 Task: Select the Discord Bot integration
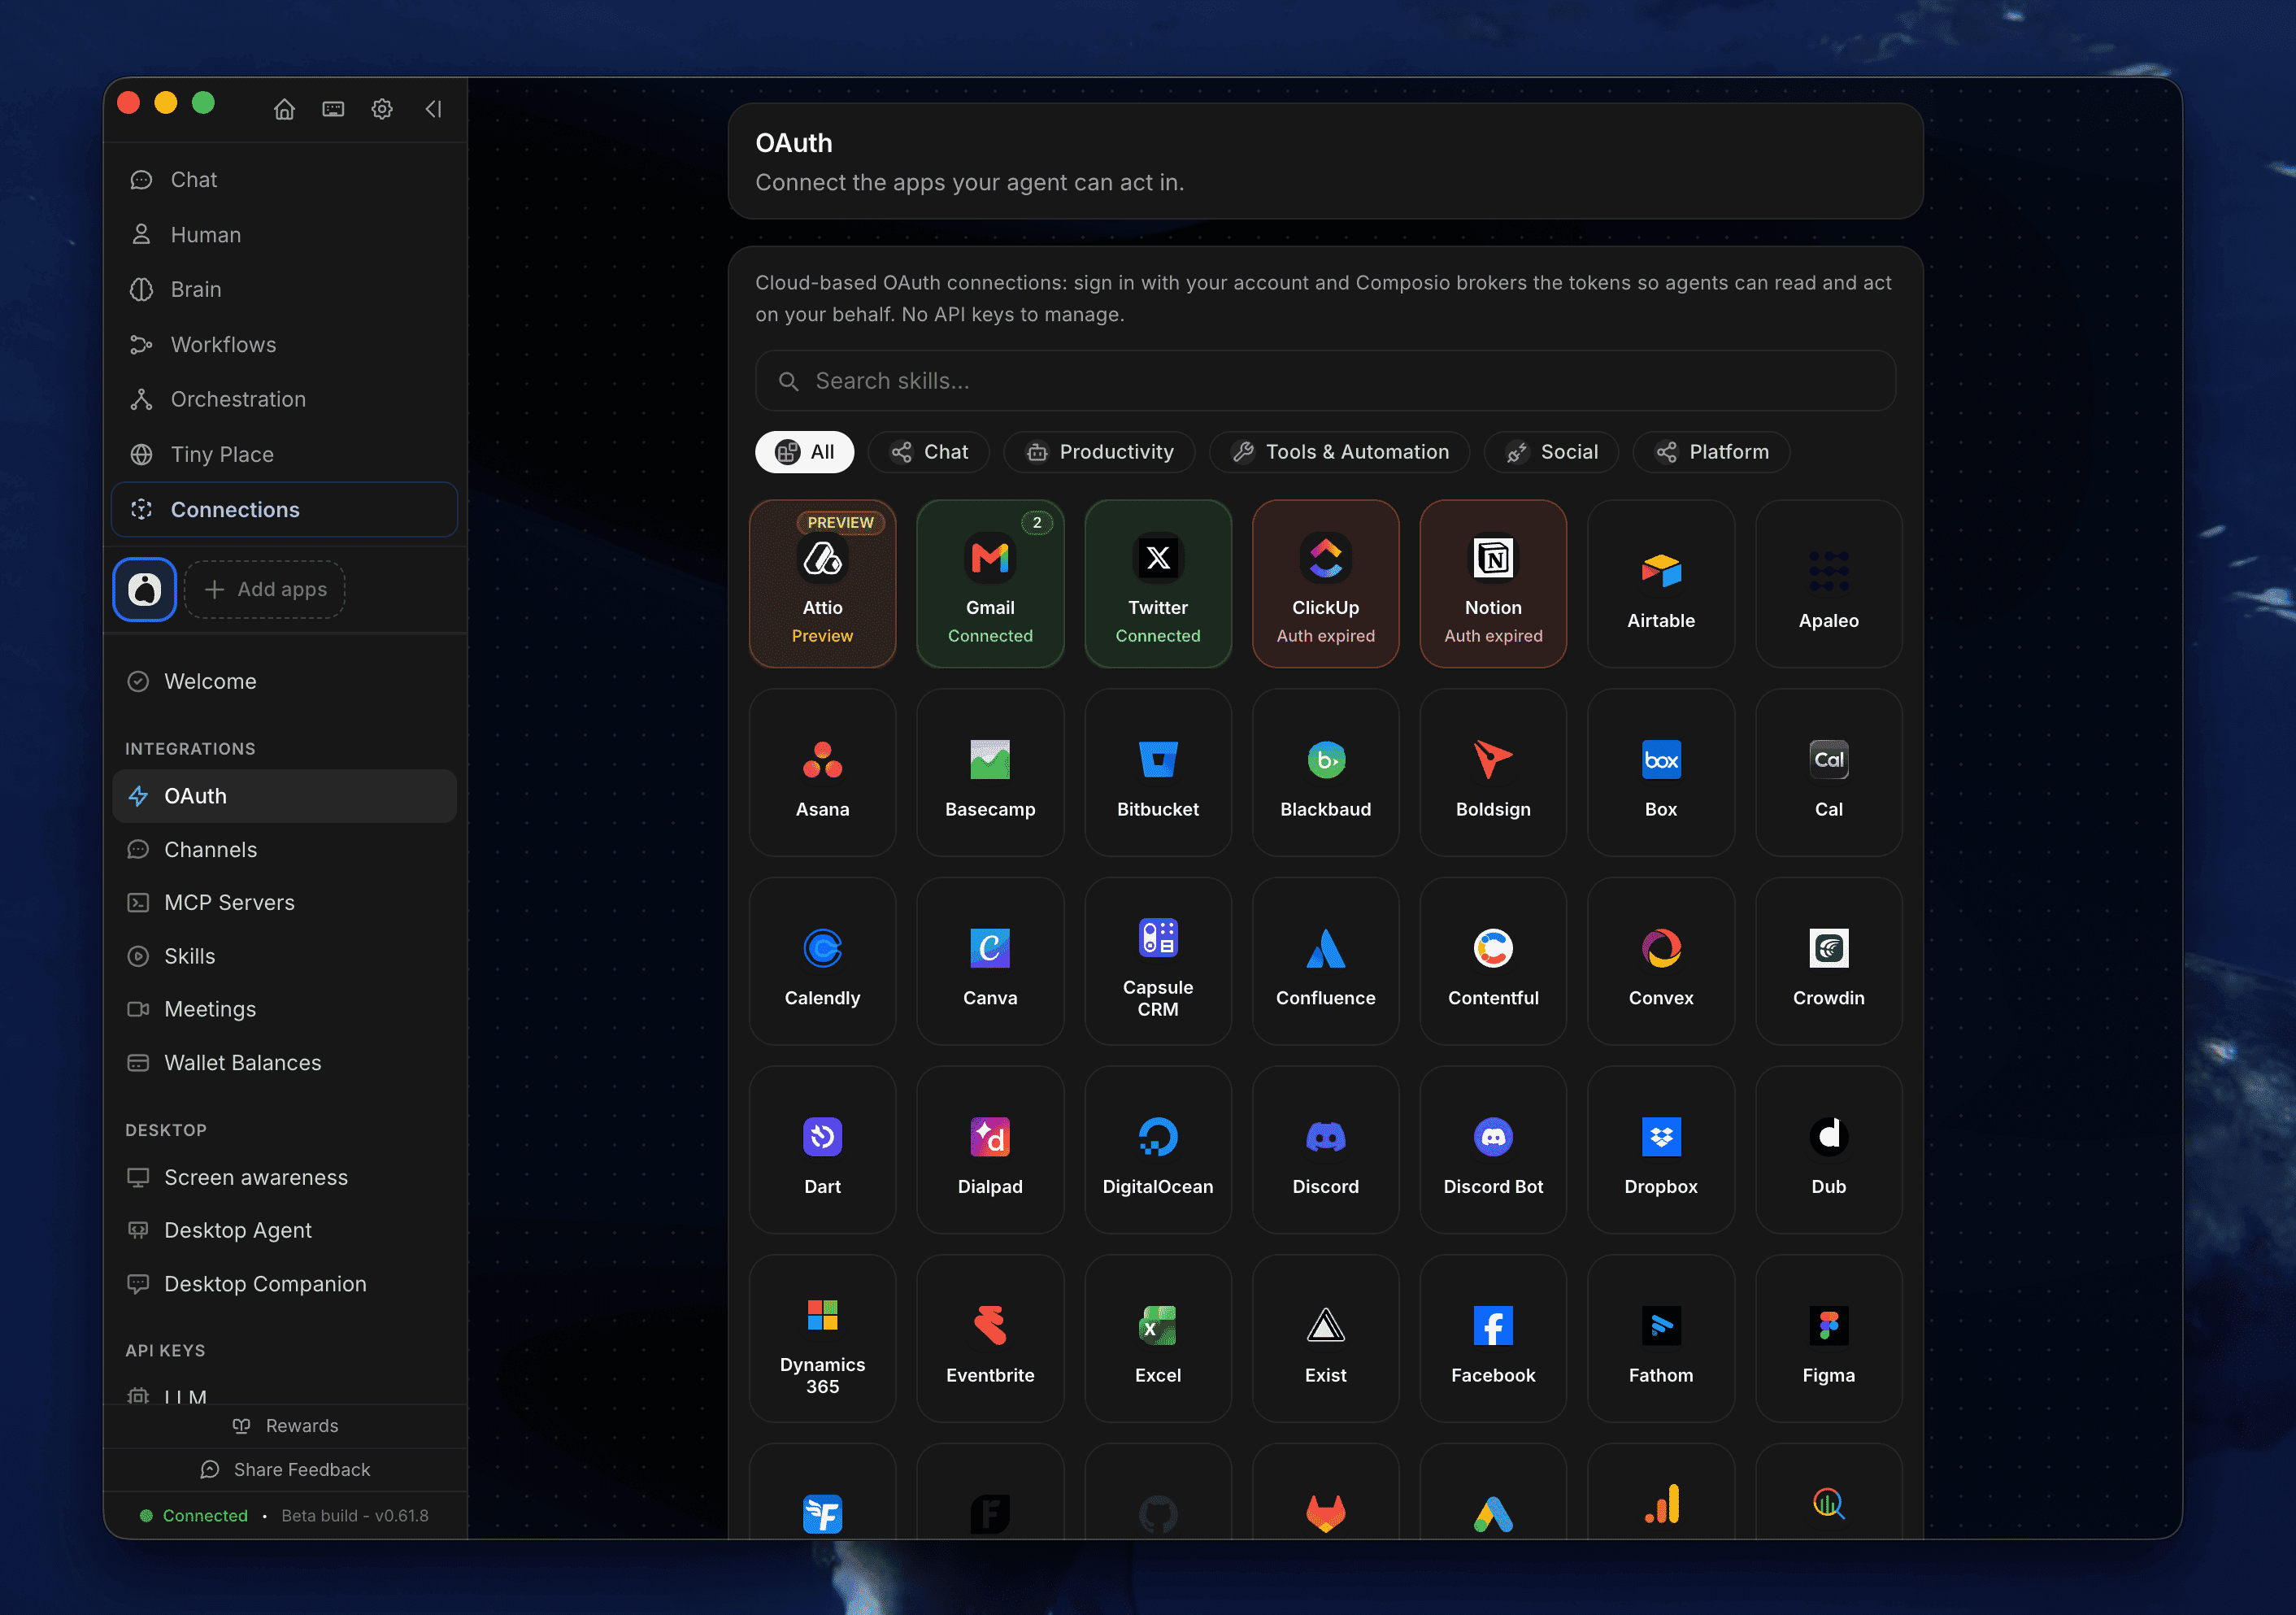1493,1150
